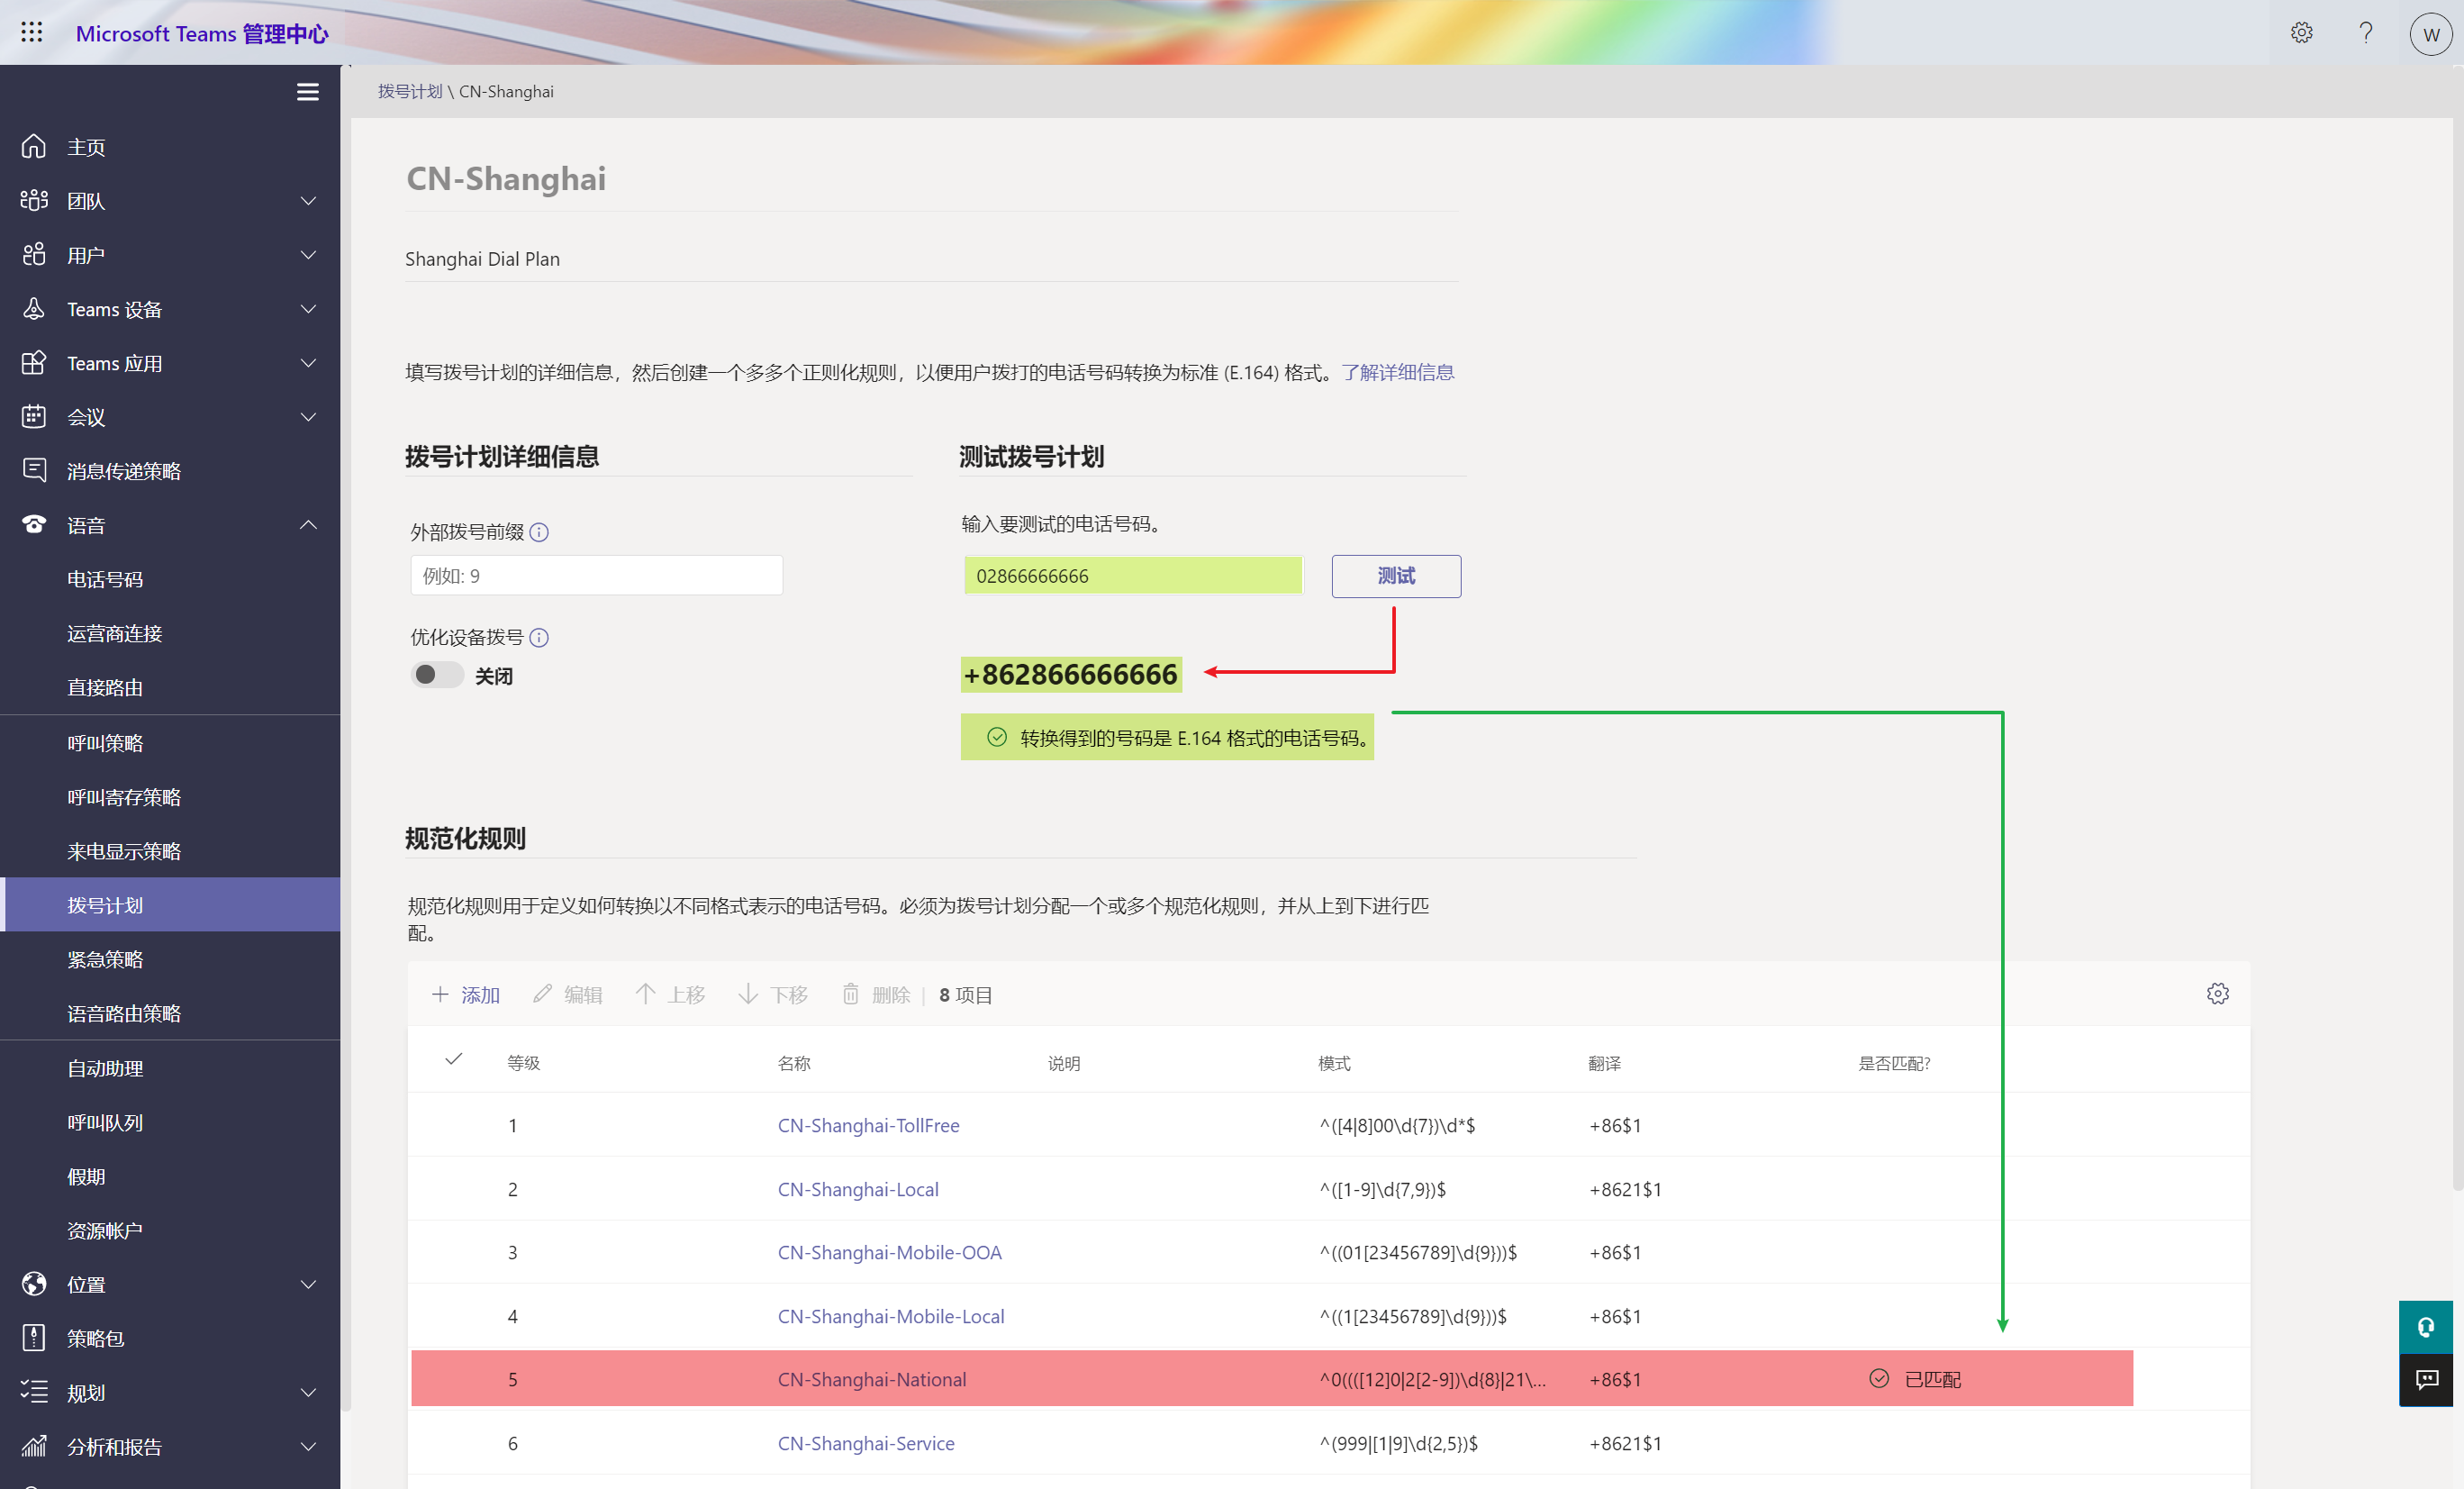
Task: Open 资源帐户 in sidebar
Action: [x=105, y=1230]
